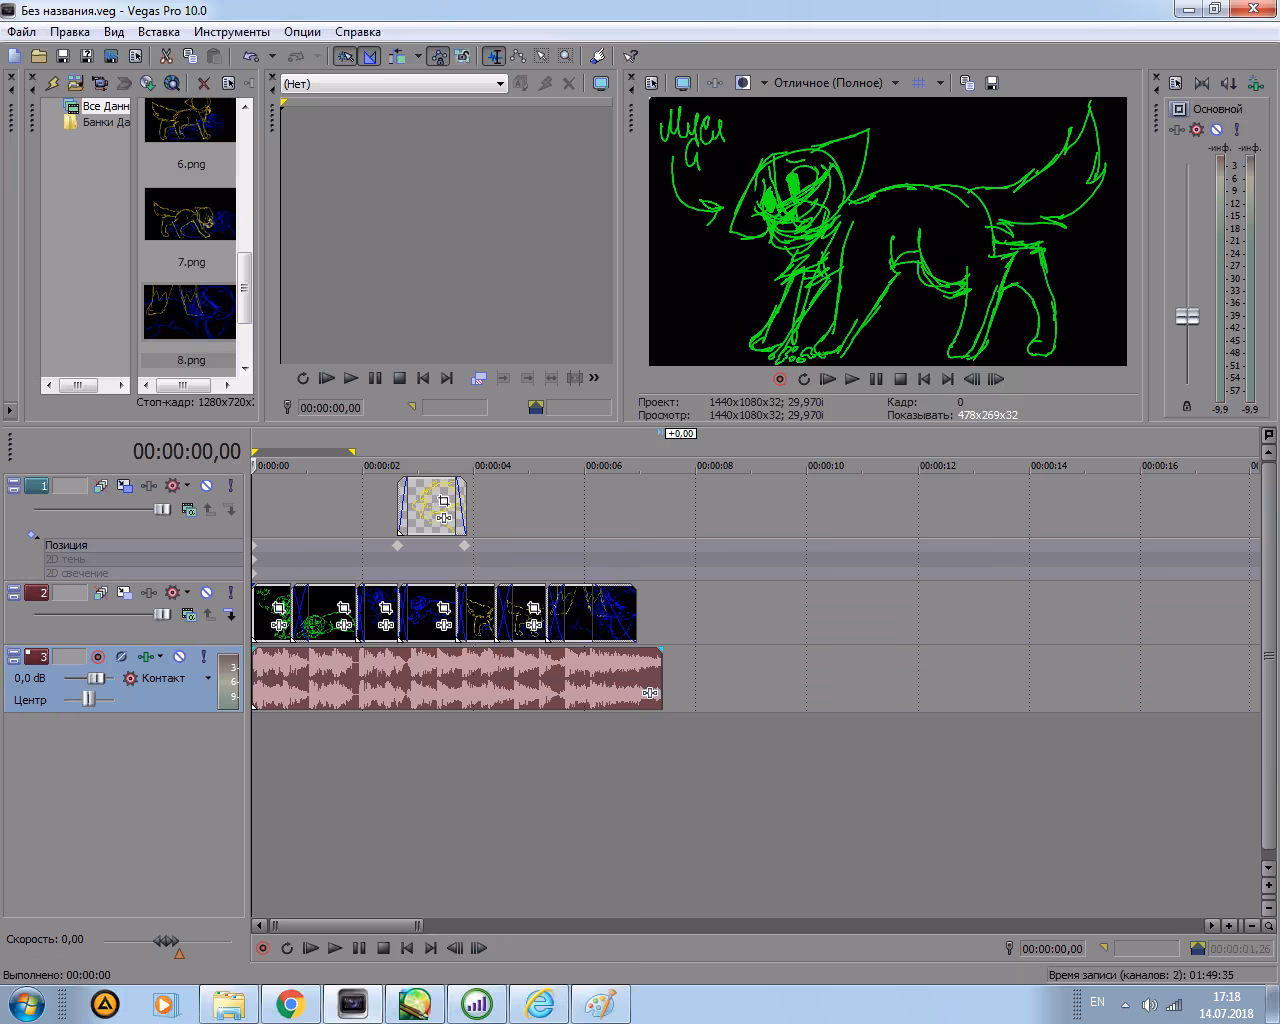Open the preview overlays grid dropdown arrow
This screenshot has width=1280, height=1024.
click(x=940, y=83)
